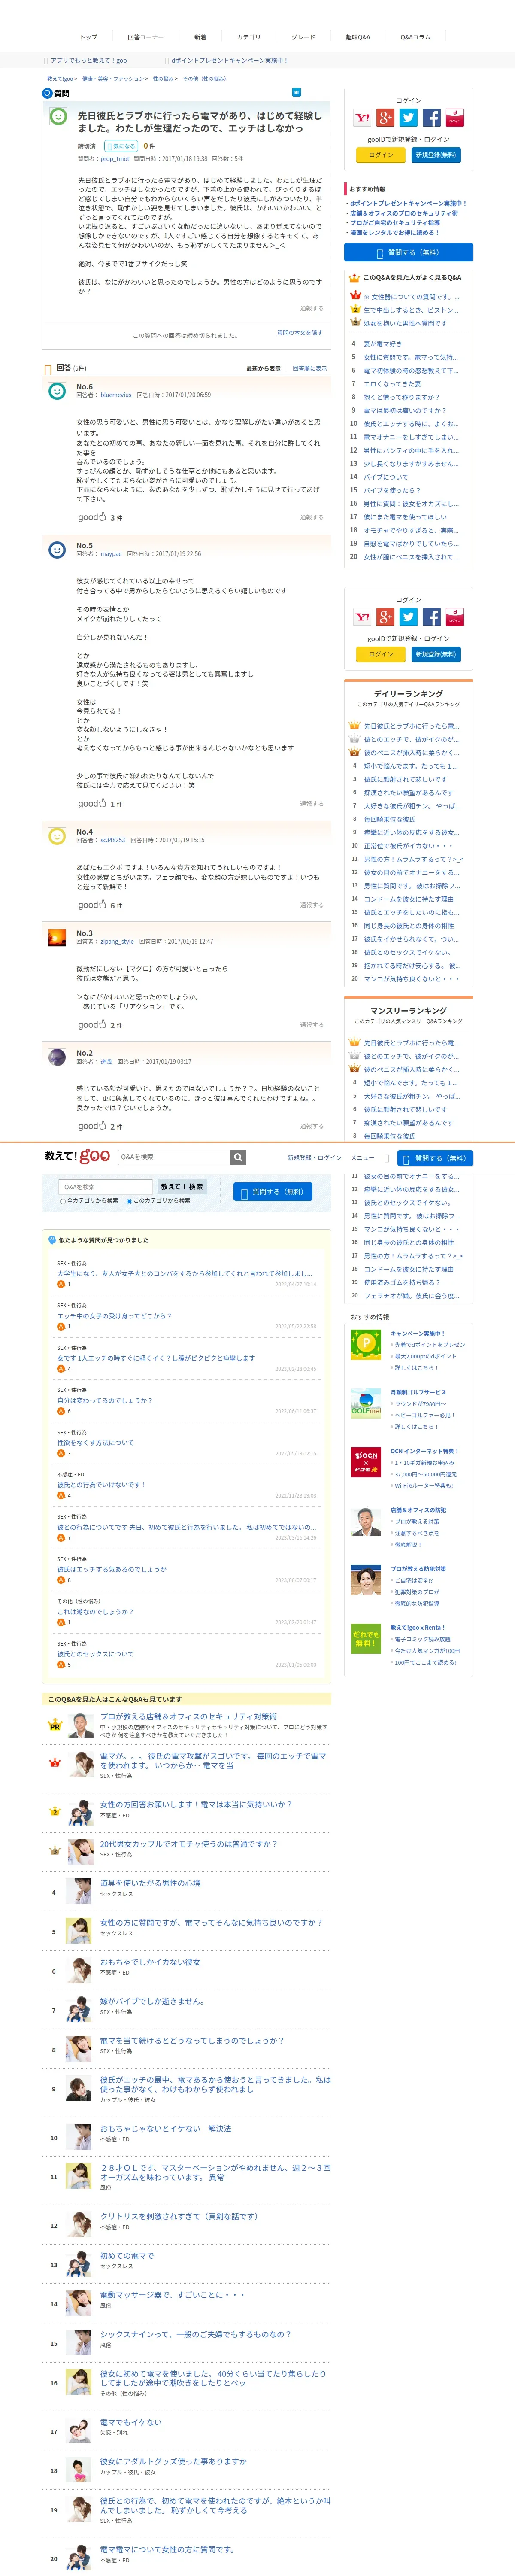Click the good thumbs-up on answer No.4

(92, 905)
